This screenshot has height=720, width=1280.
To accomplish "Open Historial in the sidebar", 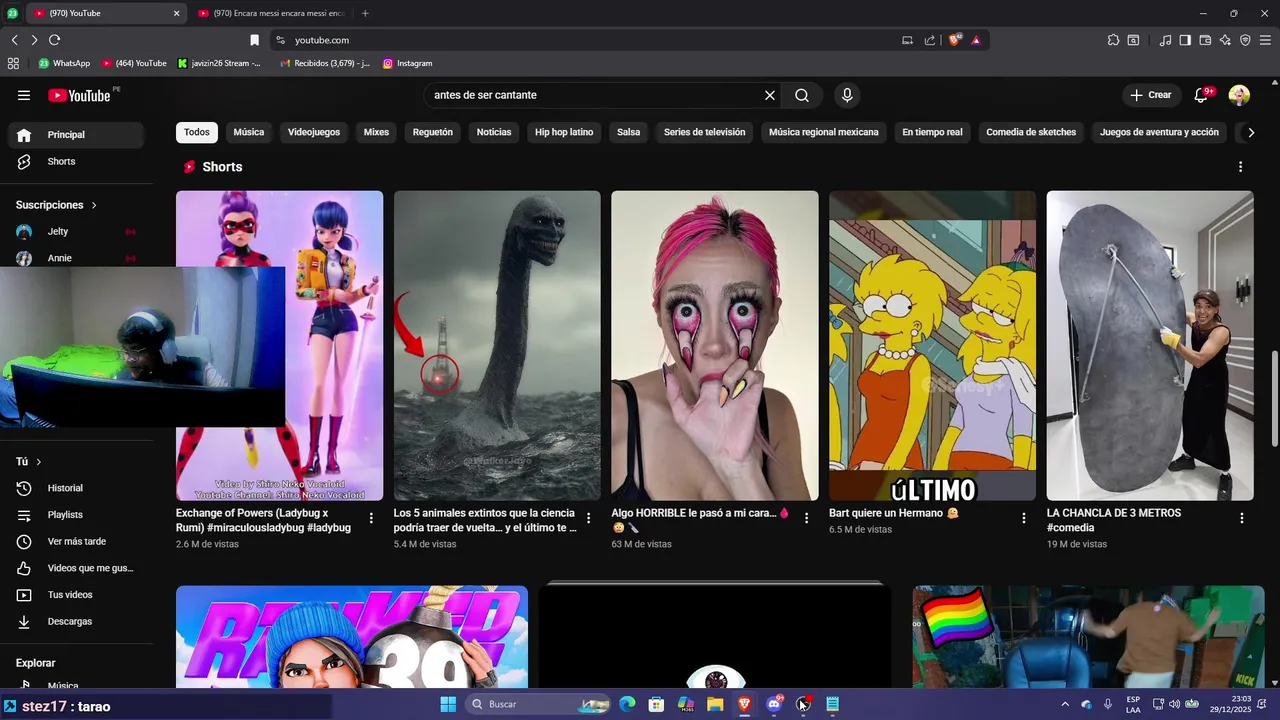I will coord(76,488).
